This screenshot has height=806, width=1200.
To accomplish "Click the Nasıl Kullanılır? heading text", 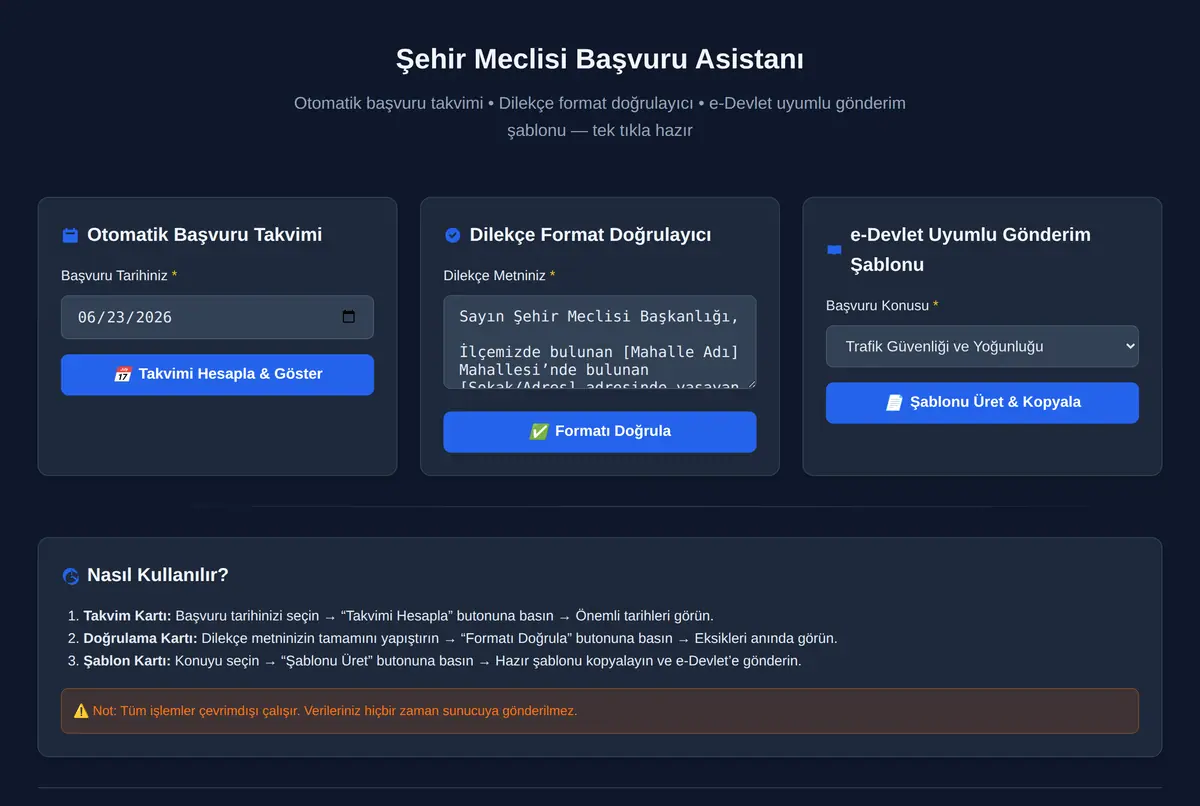I will point(158,575).
